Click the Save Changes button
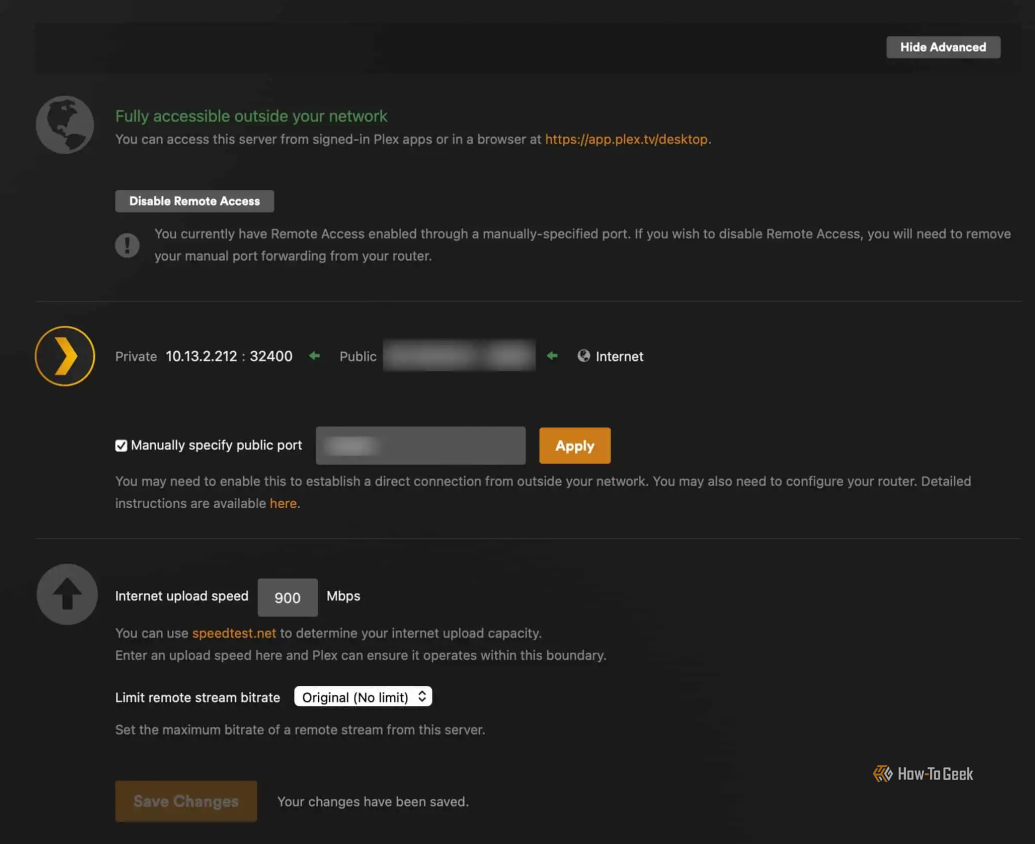This screenshot has width=1035, height=844. click(186, 802)
